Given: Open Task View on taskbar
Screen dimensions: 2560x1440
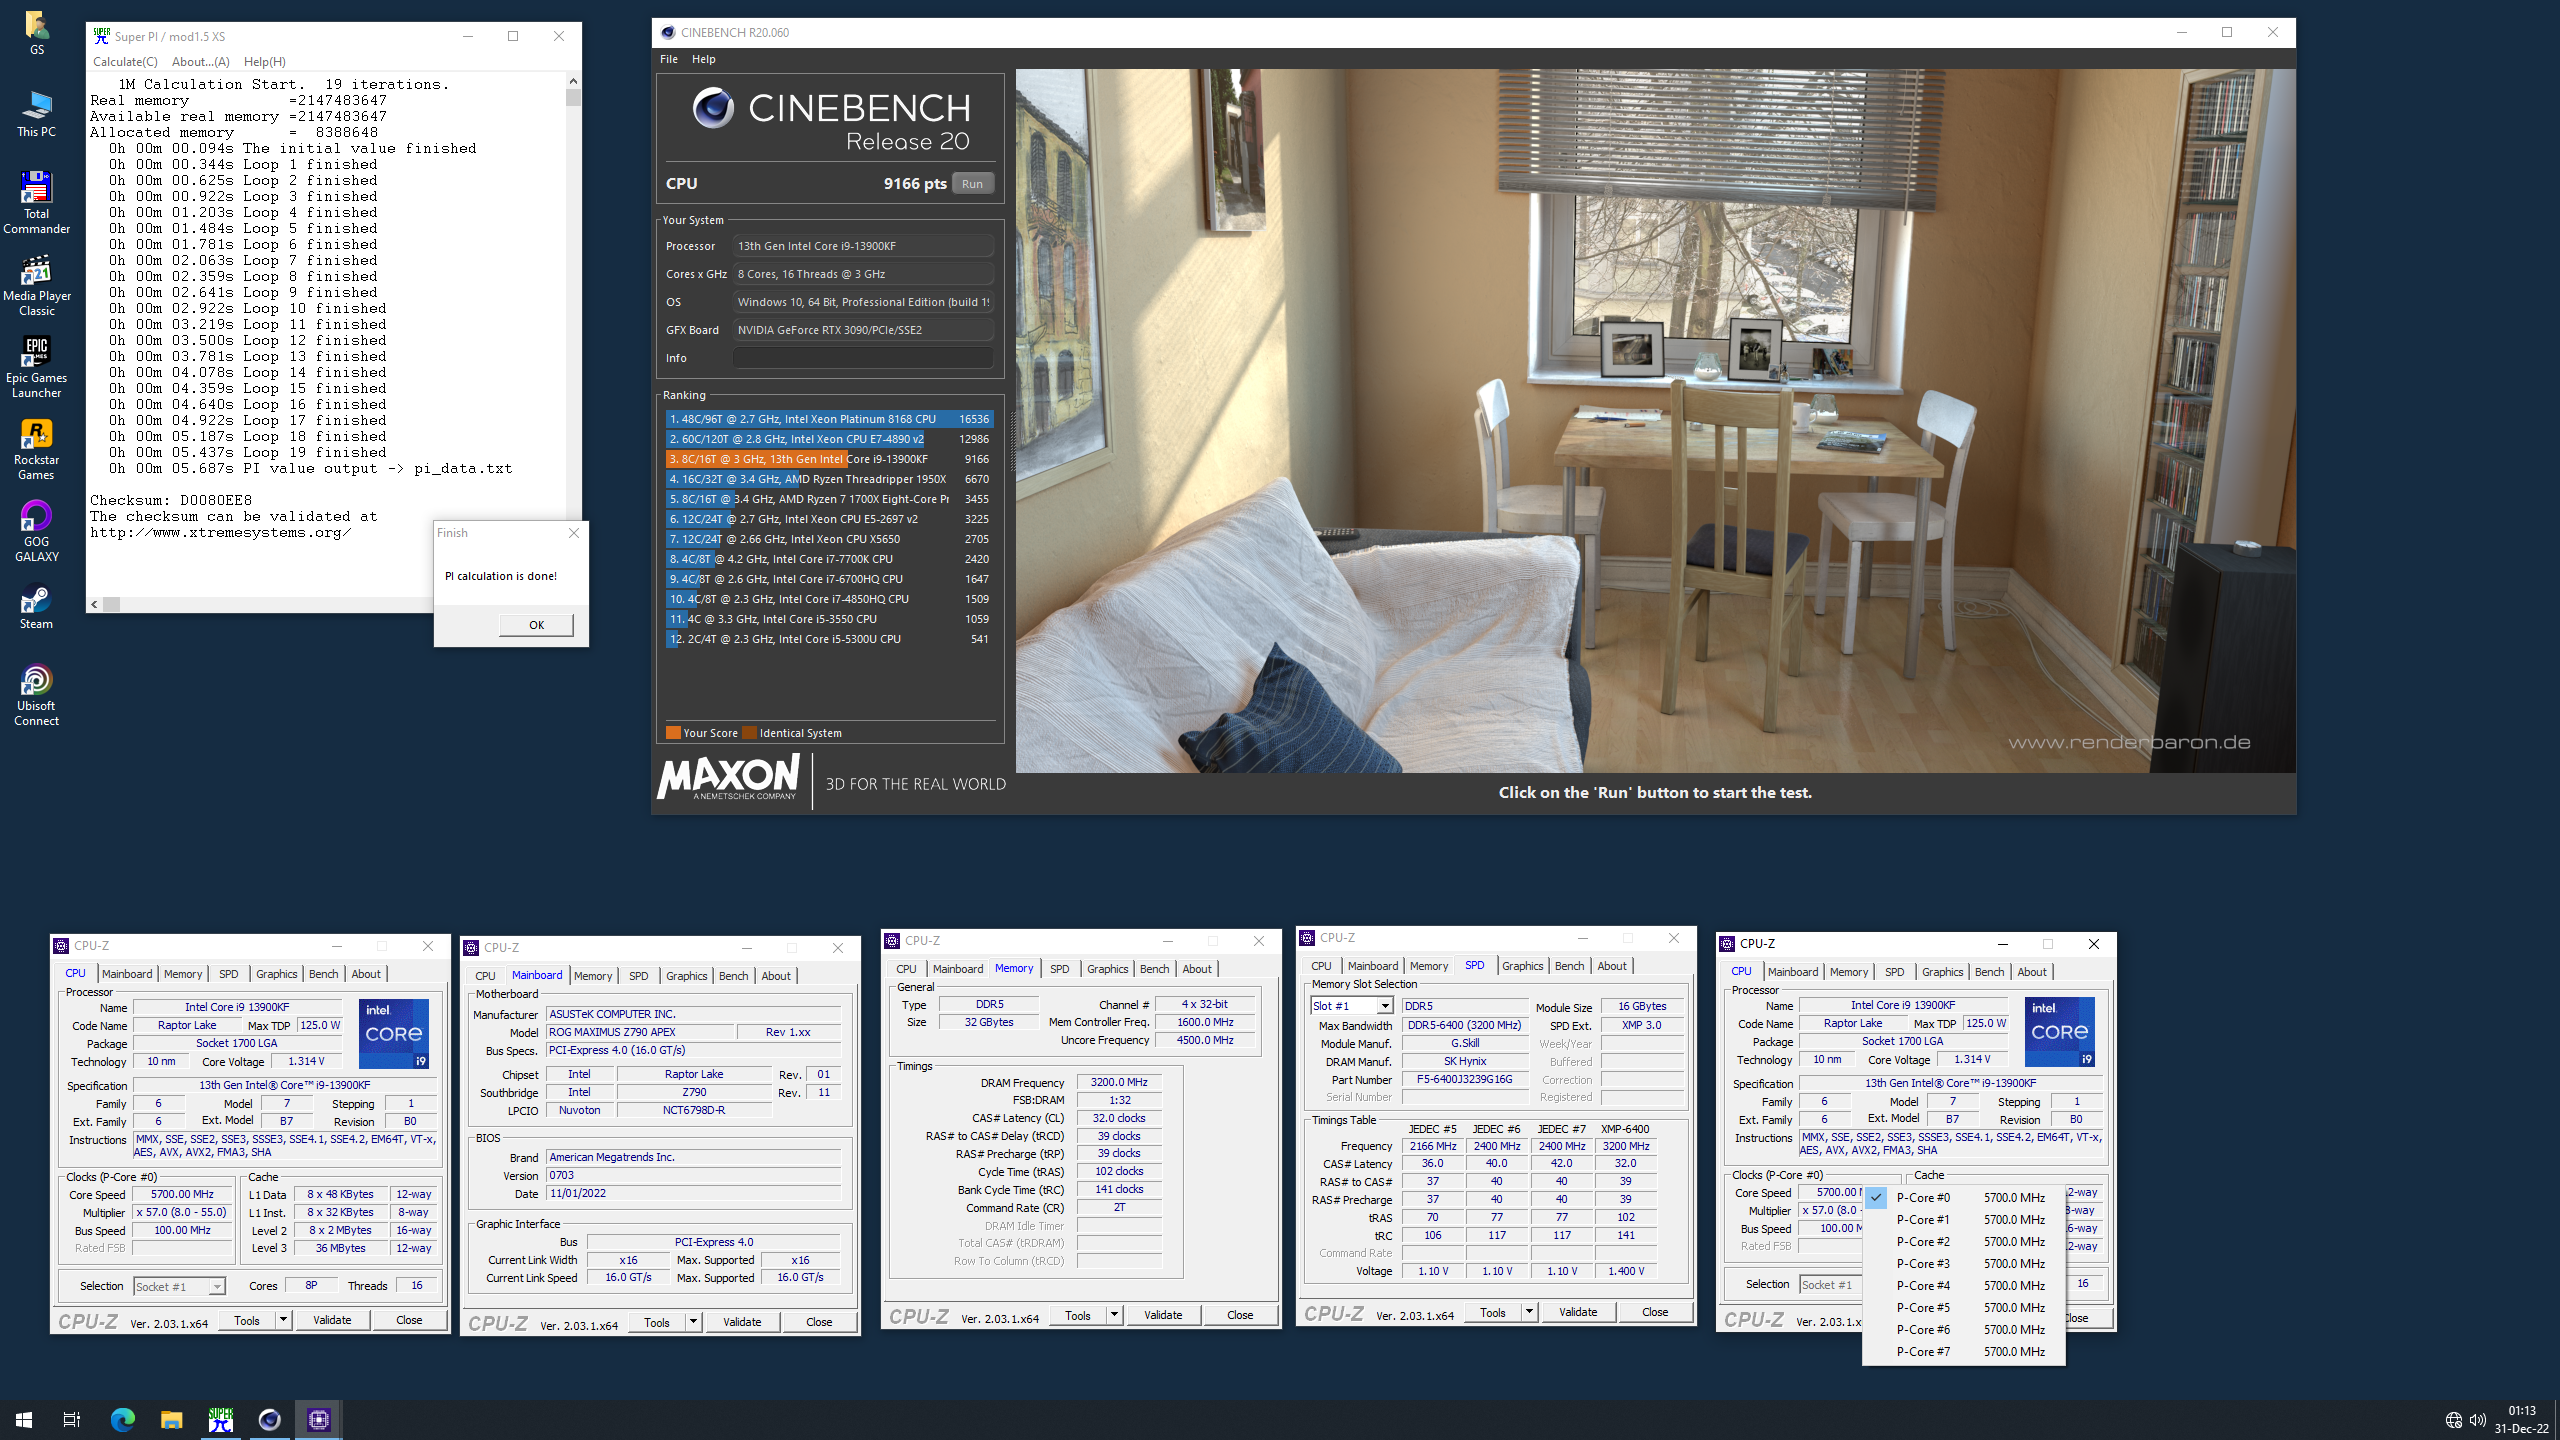Looking at the screenshot, I should click(x=72, y=1419).
